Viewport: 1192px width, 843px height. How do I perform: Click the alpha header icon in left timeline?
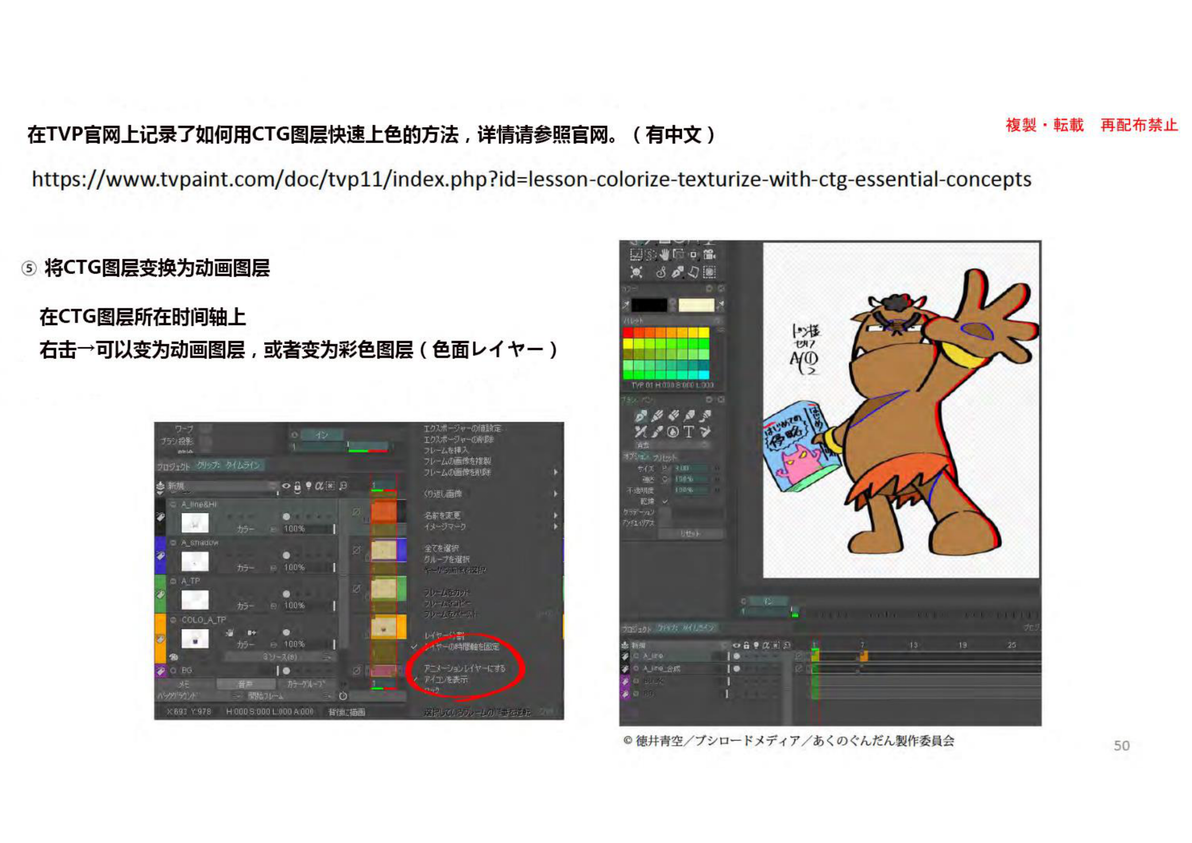click(x=319, y=486)
